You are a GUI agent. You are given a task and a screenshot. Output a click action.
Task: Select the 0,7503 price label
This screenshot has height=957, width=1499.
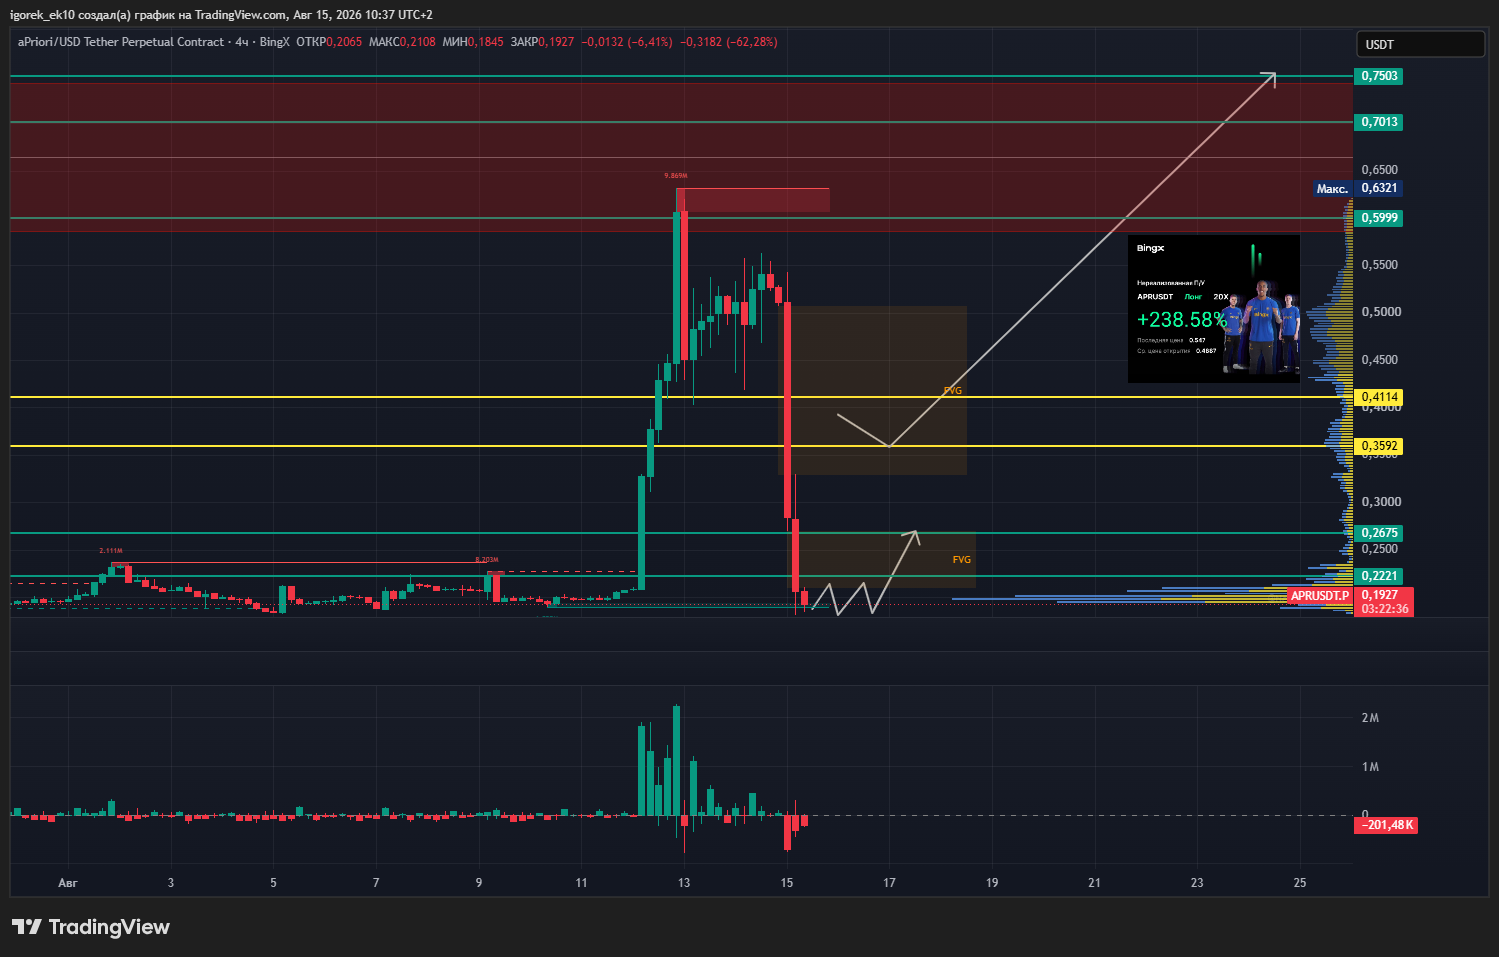coord(1379,76)
